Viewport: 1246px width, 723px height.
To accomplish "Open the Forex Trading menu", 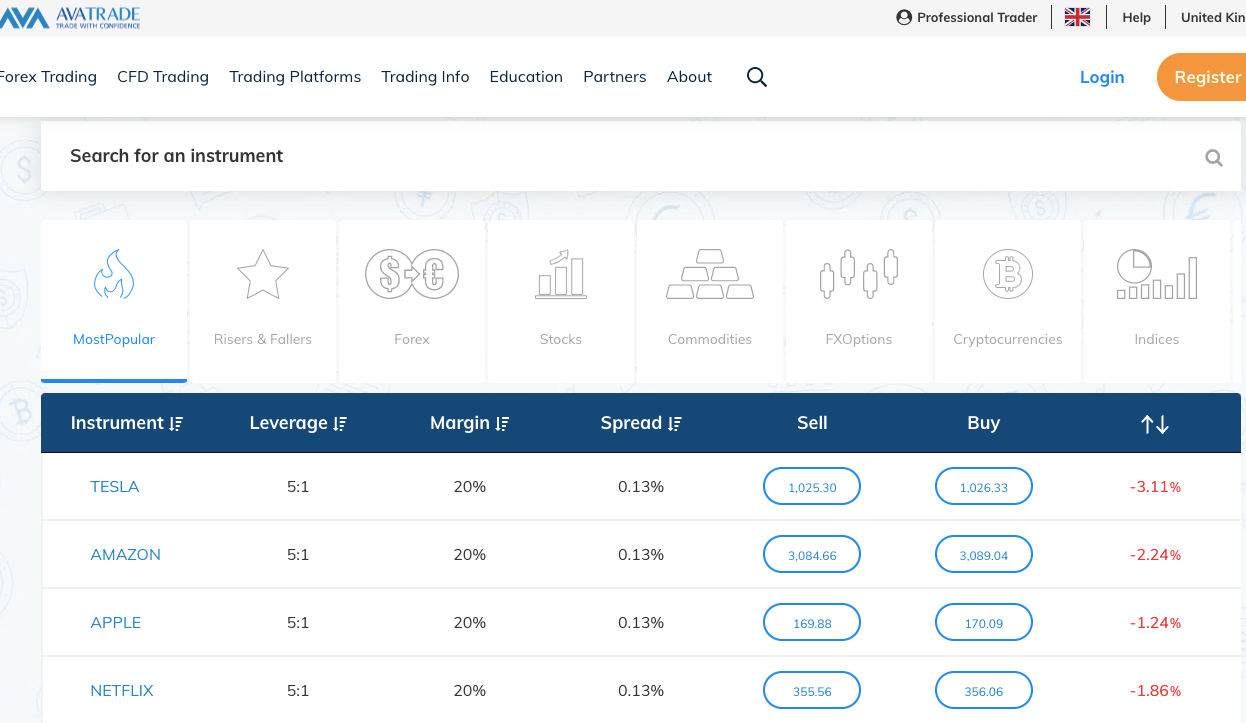I will [48, 77].
